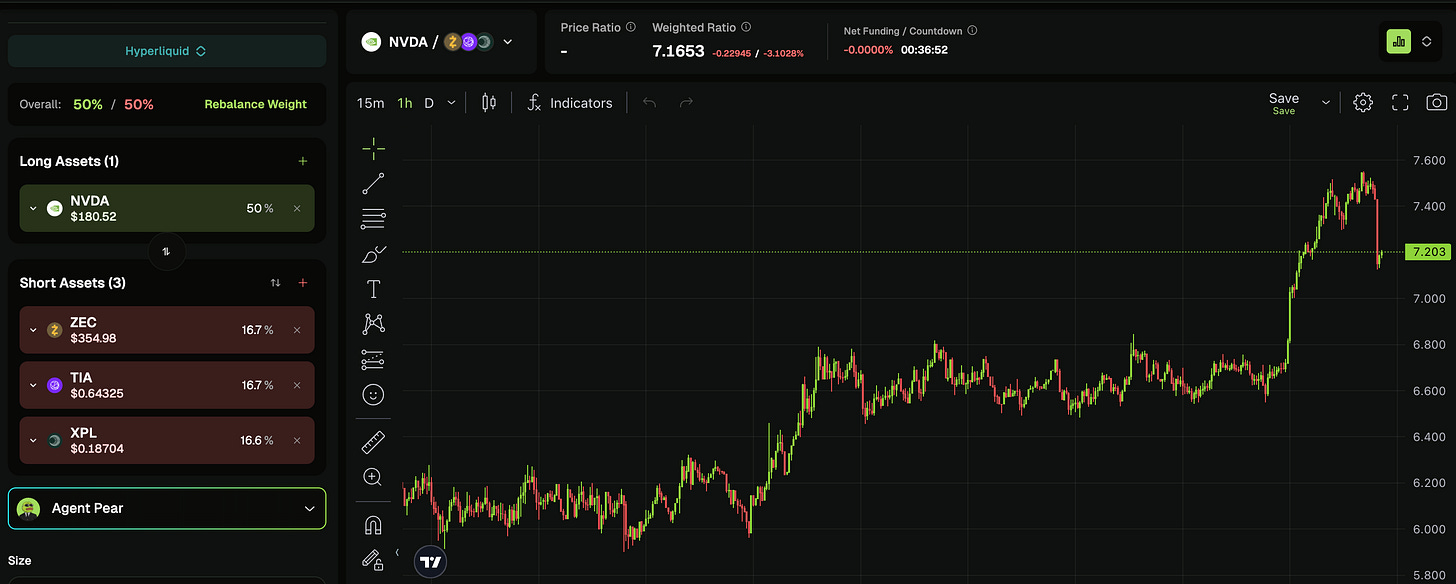Click the Short Assets (3) heading

pyautogui.click(x=73, y=283)
